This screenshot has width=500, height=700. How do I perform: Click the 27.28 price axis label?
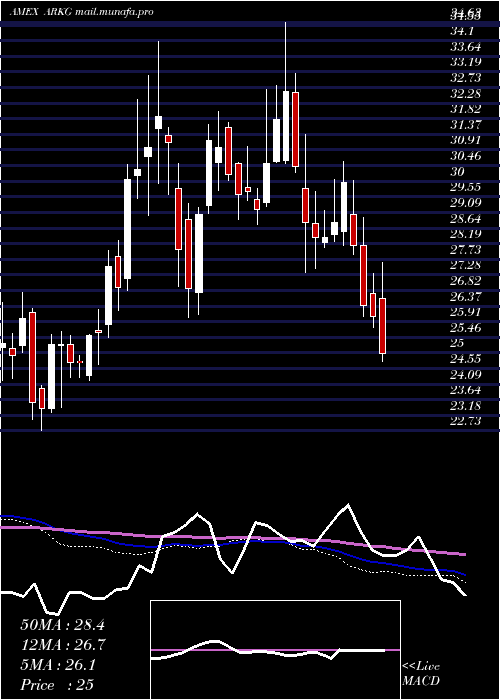click(x=466, y=265)
